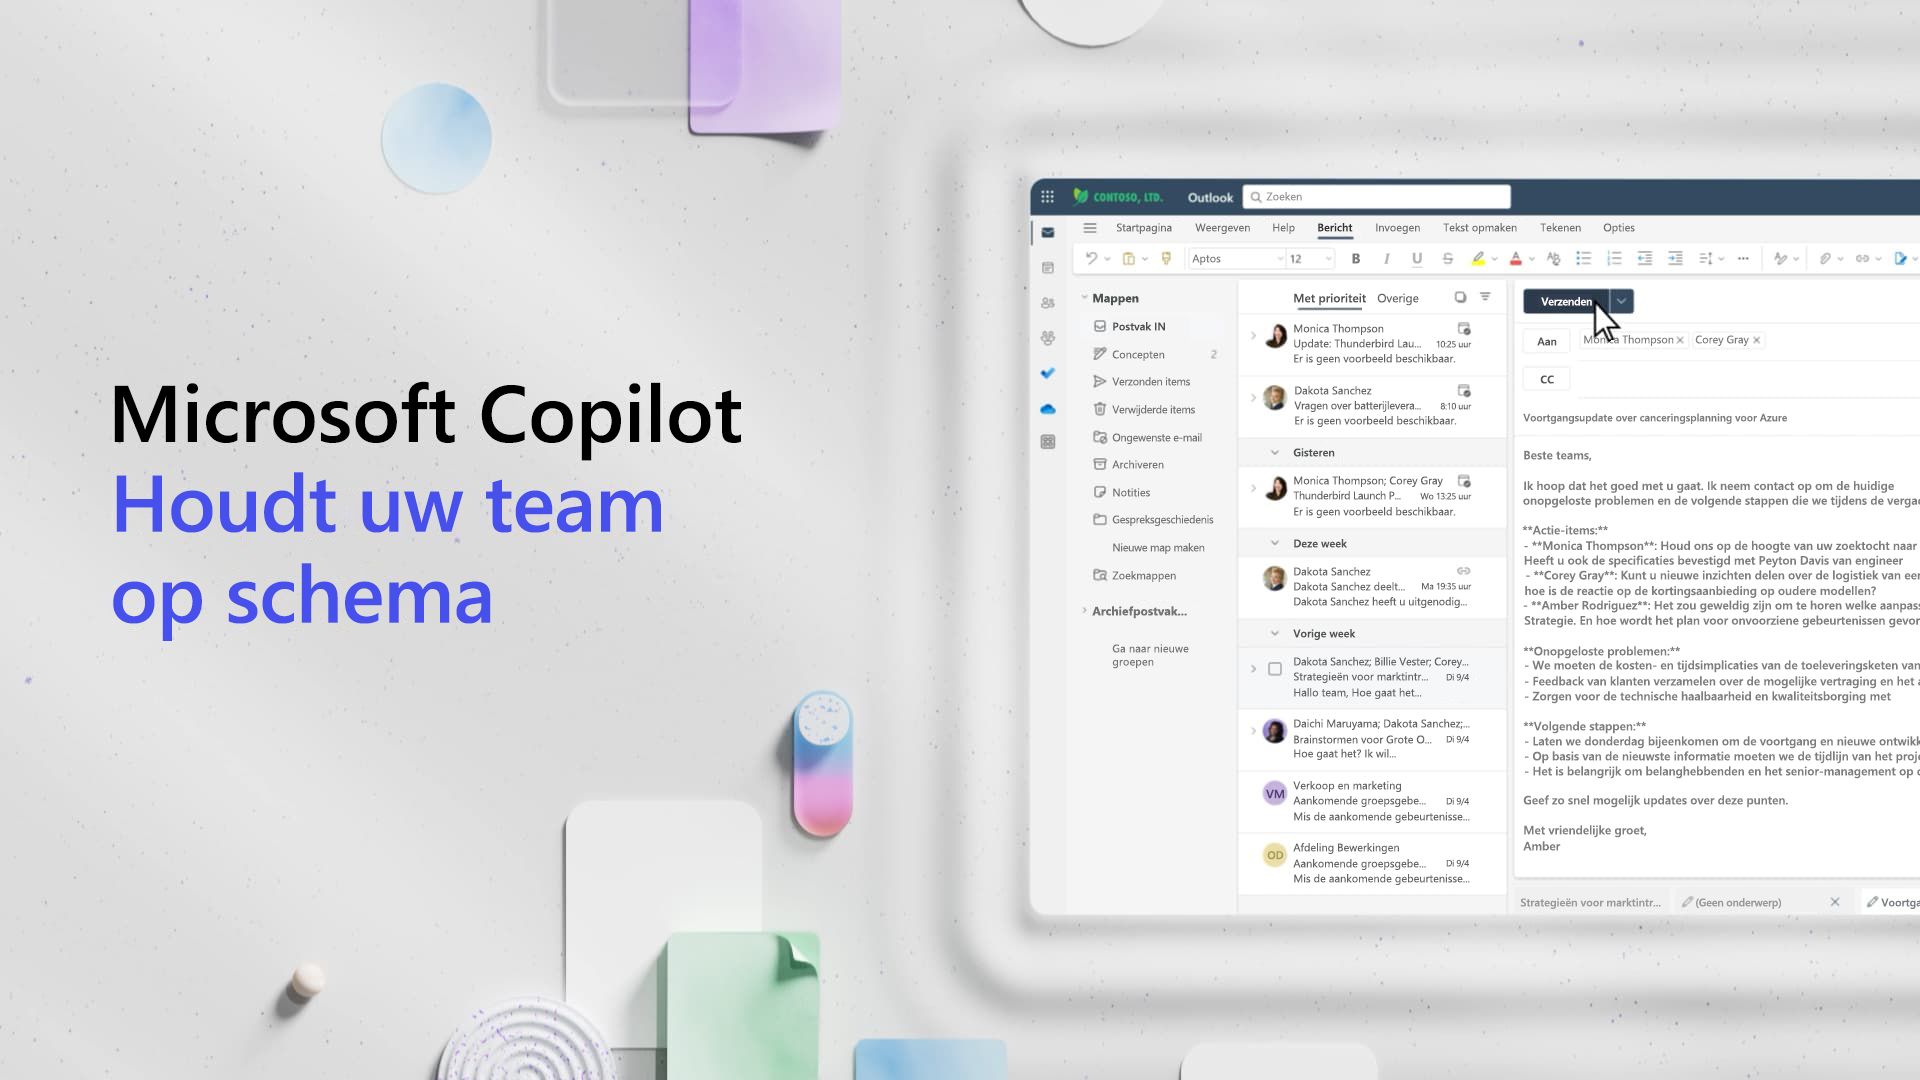Click the Zoeken input field
The height and width of the screenshot is (1080, 1920).
[1375, 196]
